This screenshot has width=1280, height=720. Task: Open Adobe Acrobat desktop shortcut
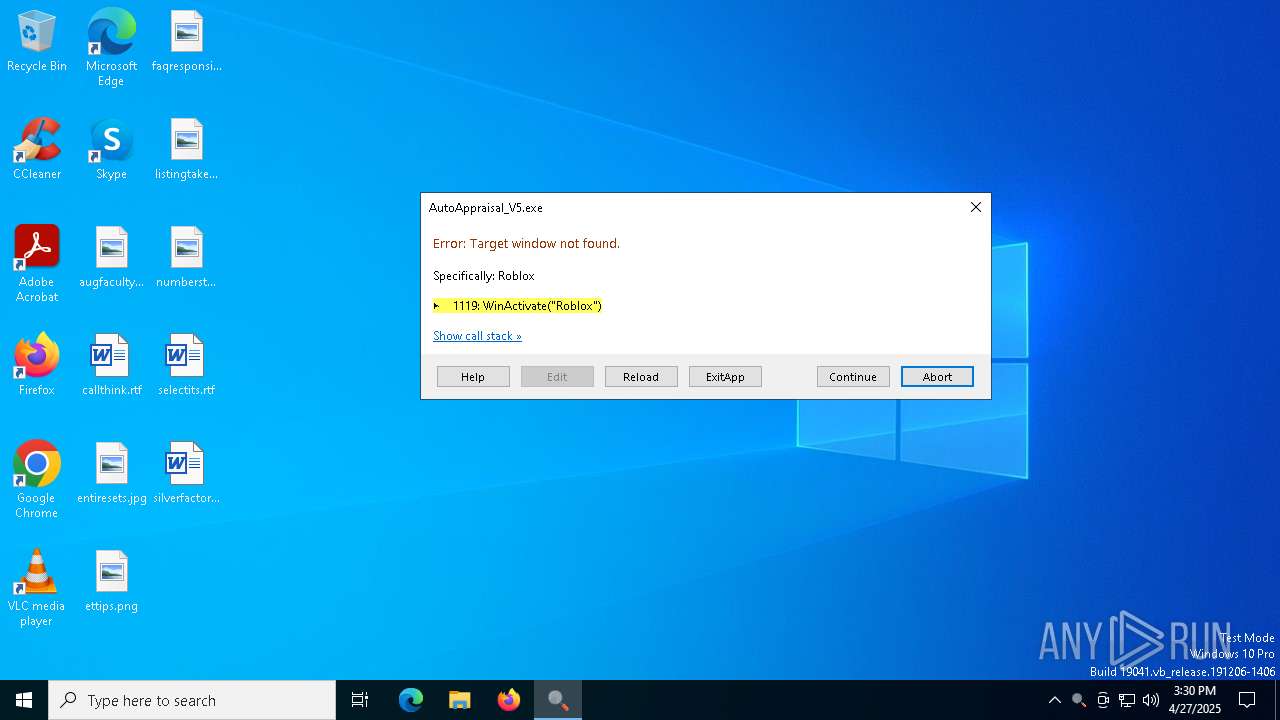pos(37,264)
